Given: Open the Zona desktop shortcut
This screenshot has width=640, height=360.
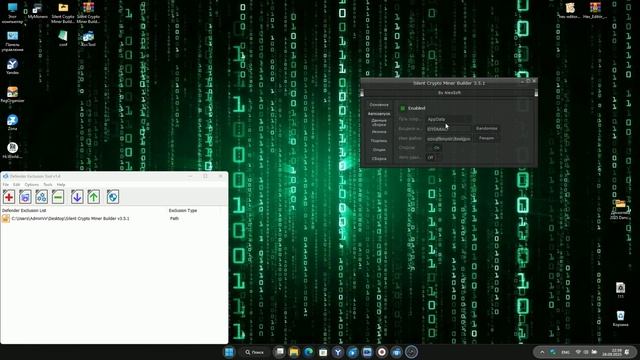Looking at the screenshot, I should [12, 122].
